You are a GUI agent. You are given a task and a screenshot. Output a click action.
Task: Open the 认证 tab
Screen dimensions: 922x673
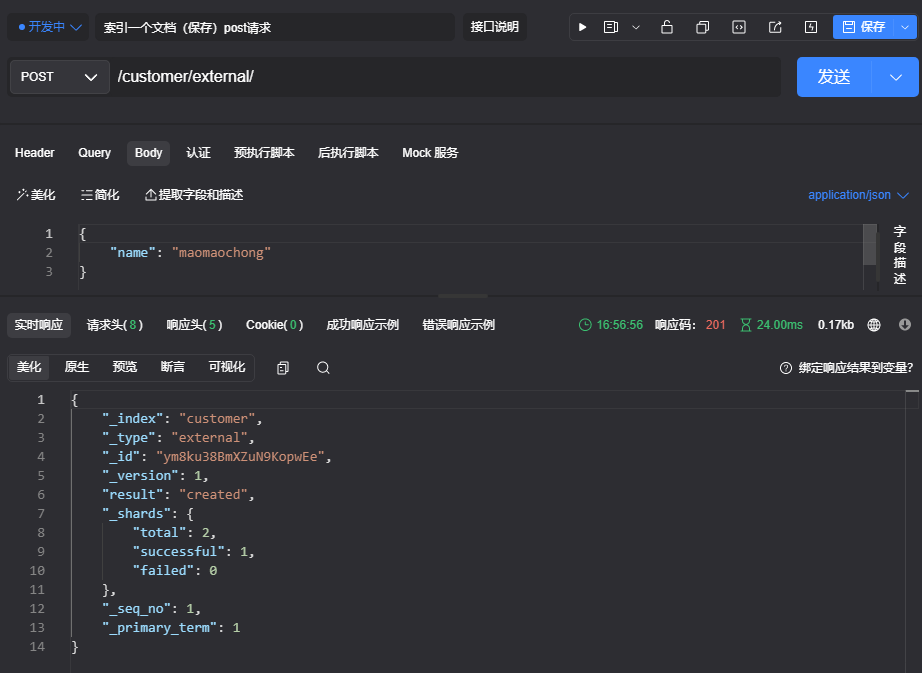coord(198,153)
